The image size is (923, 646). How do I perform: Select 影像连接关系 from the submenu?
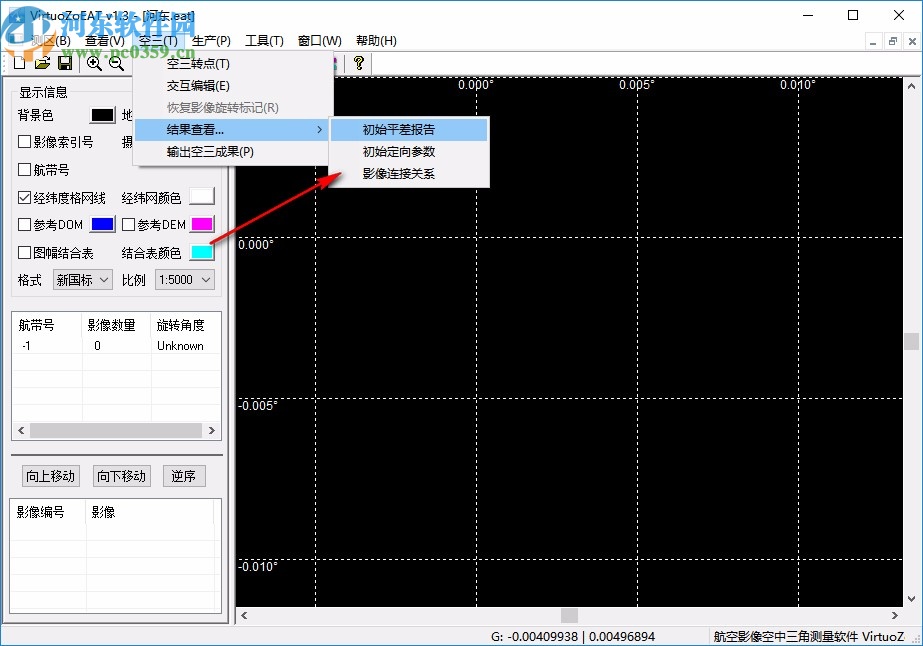click(x=399, y=176)
